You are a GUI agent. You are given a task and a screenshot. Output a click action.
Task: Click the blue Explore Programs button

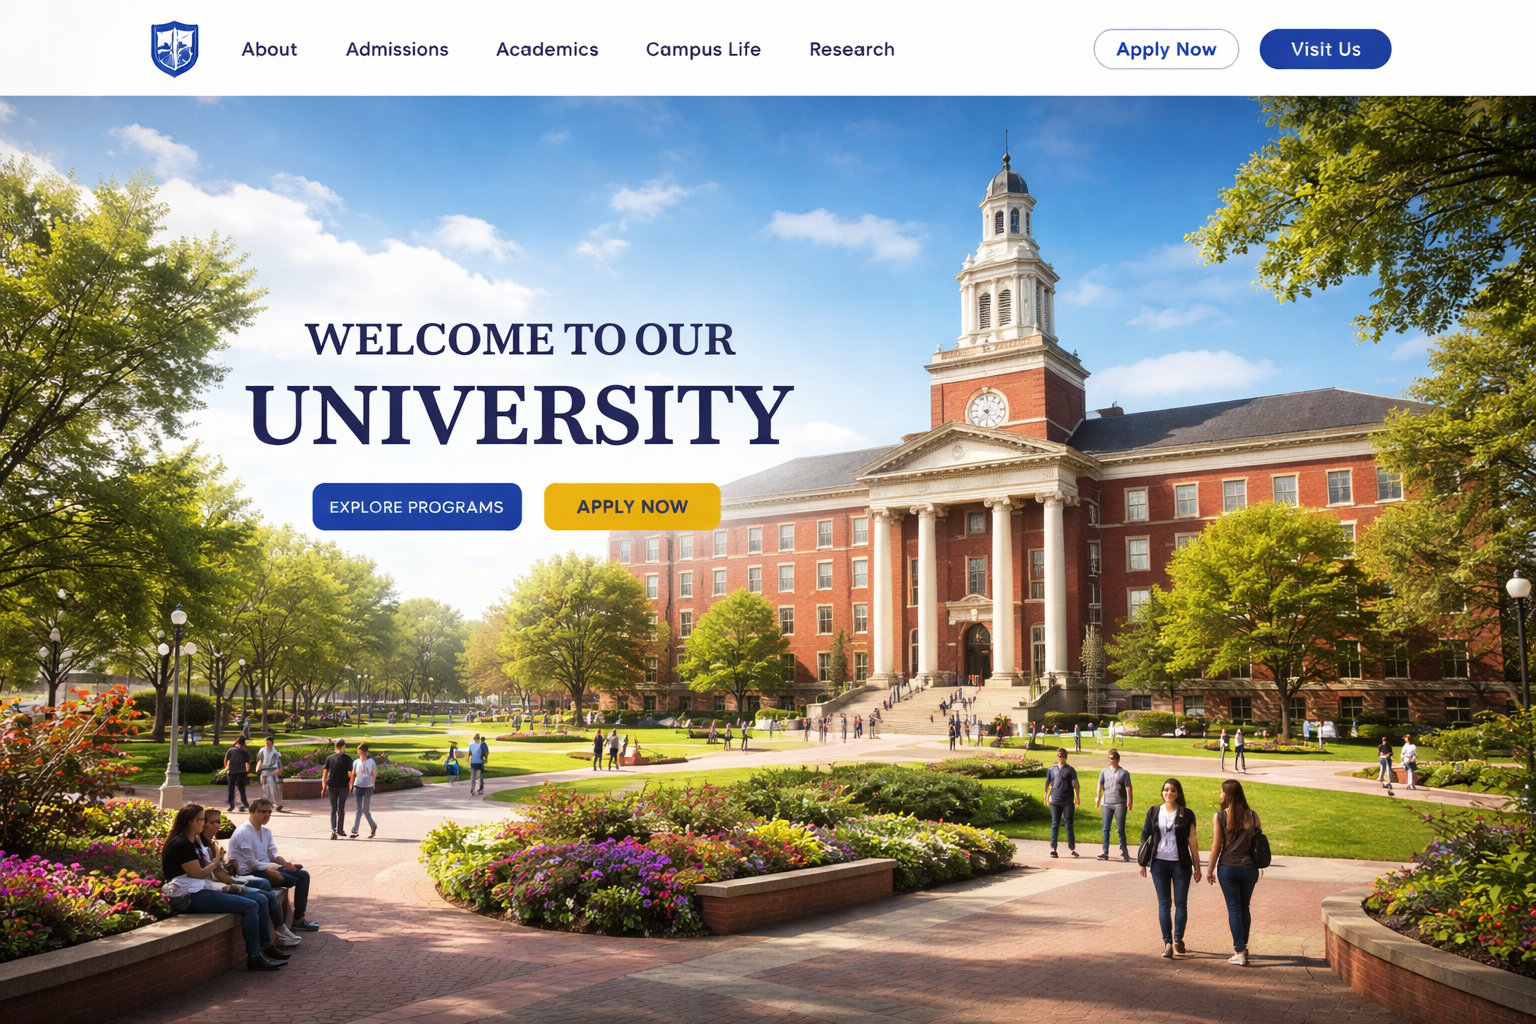pos(417,507)
